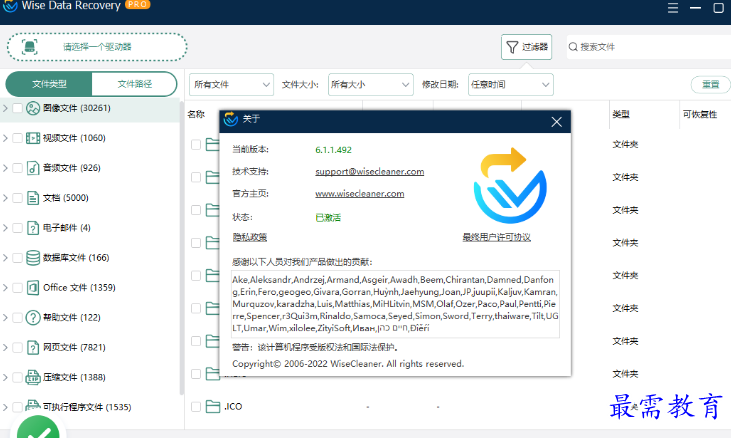Click the reset filters button

click(710, 84)
